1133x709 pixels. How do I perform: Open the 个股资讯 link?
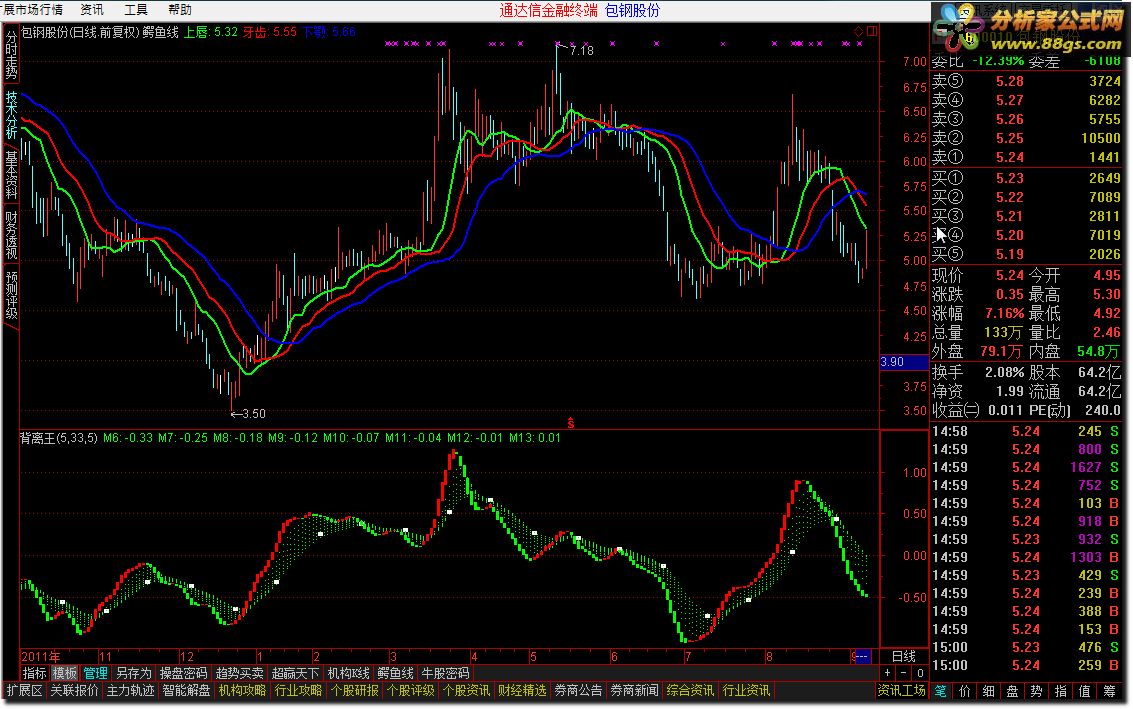coord(466,690)
